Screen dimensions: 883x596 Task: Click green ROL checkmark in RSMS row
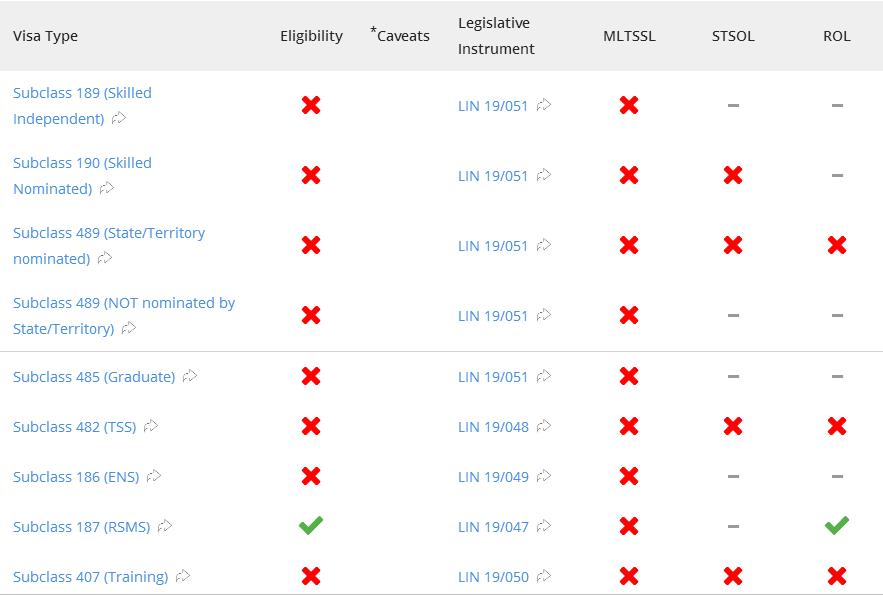point(837,525)
